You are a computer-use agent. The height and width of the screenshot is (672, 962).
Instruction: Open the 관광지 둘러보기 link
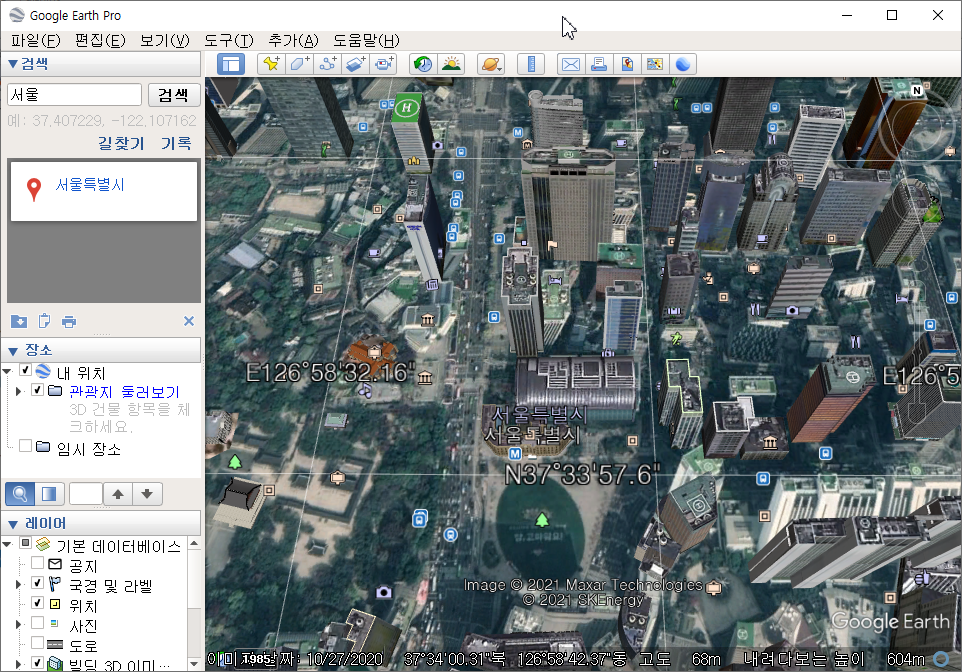click(x=124, y=391)
